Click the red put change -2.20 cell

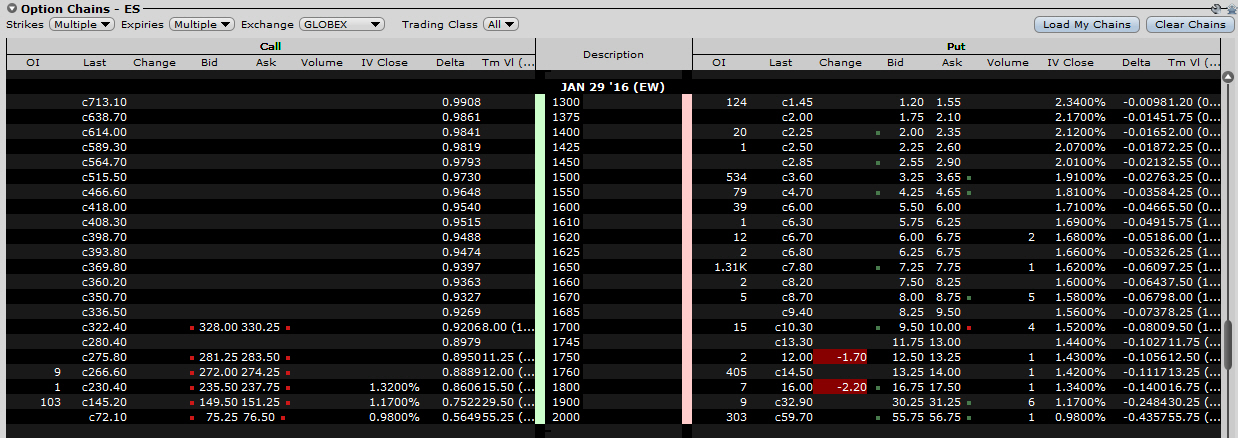839,387
